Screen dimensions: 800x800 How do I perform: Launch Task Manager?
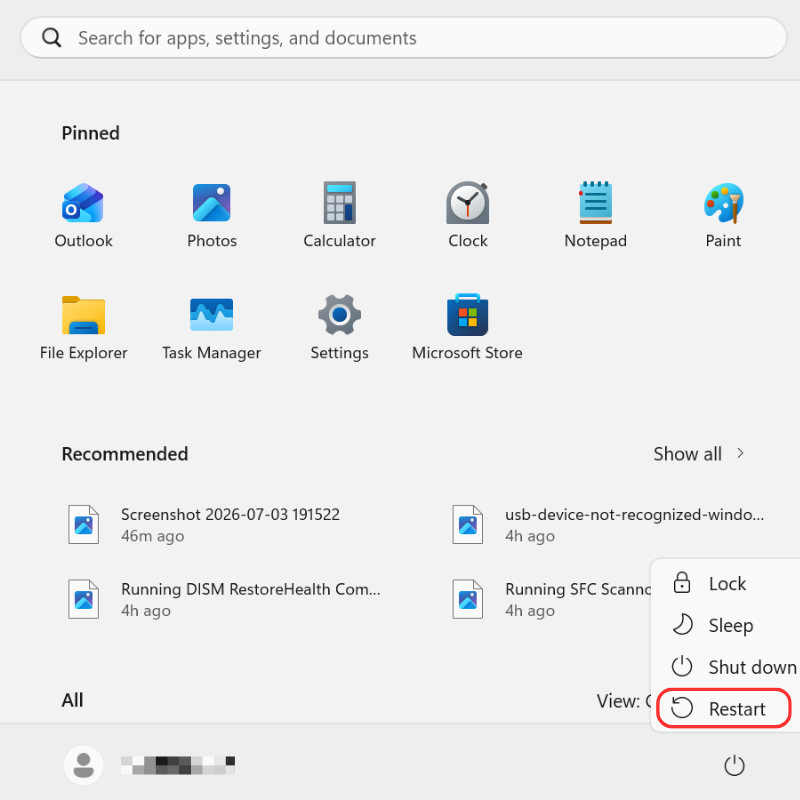[212, 328]
